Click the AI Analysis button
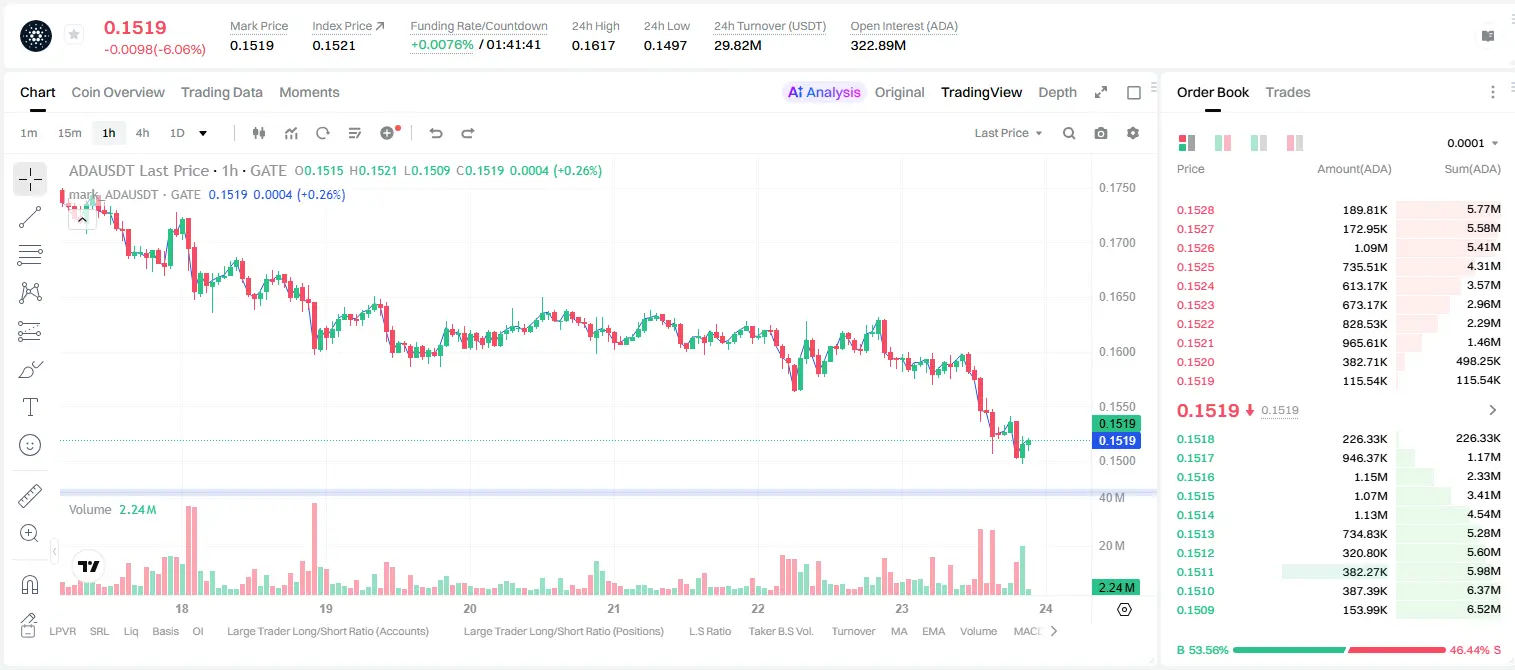1515x670 pixels. coord(824,92)
